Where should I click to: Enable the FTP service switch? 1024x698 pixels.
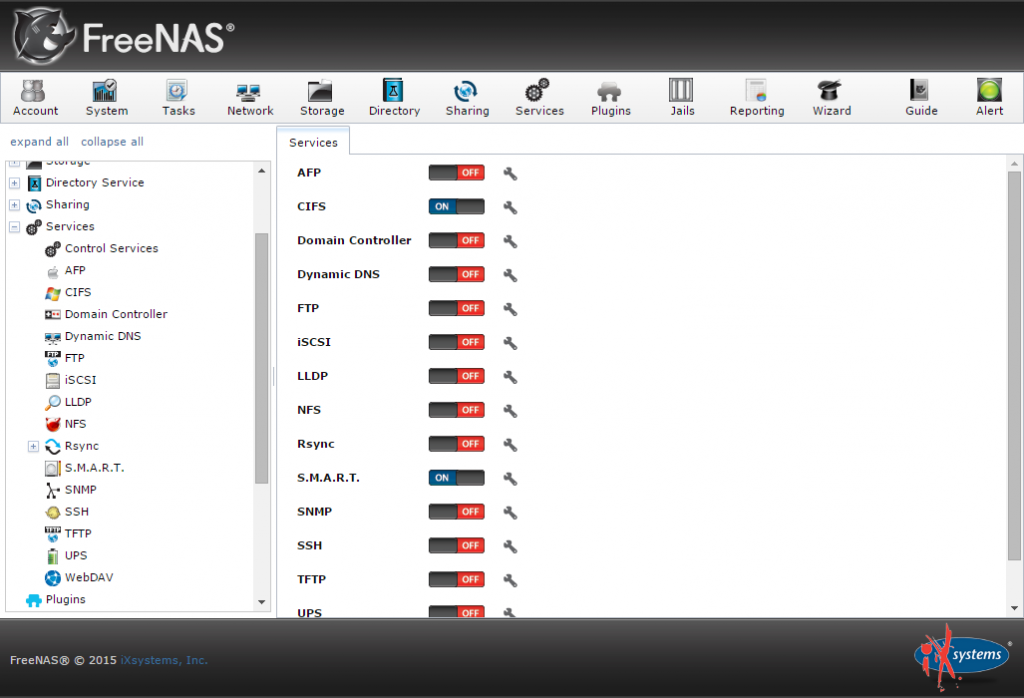point(456,307)
